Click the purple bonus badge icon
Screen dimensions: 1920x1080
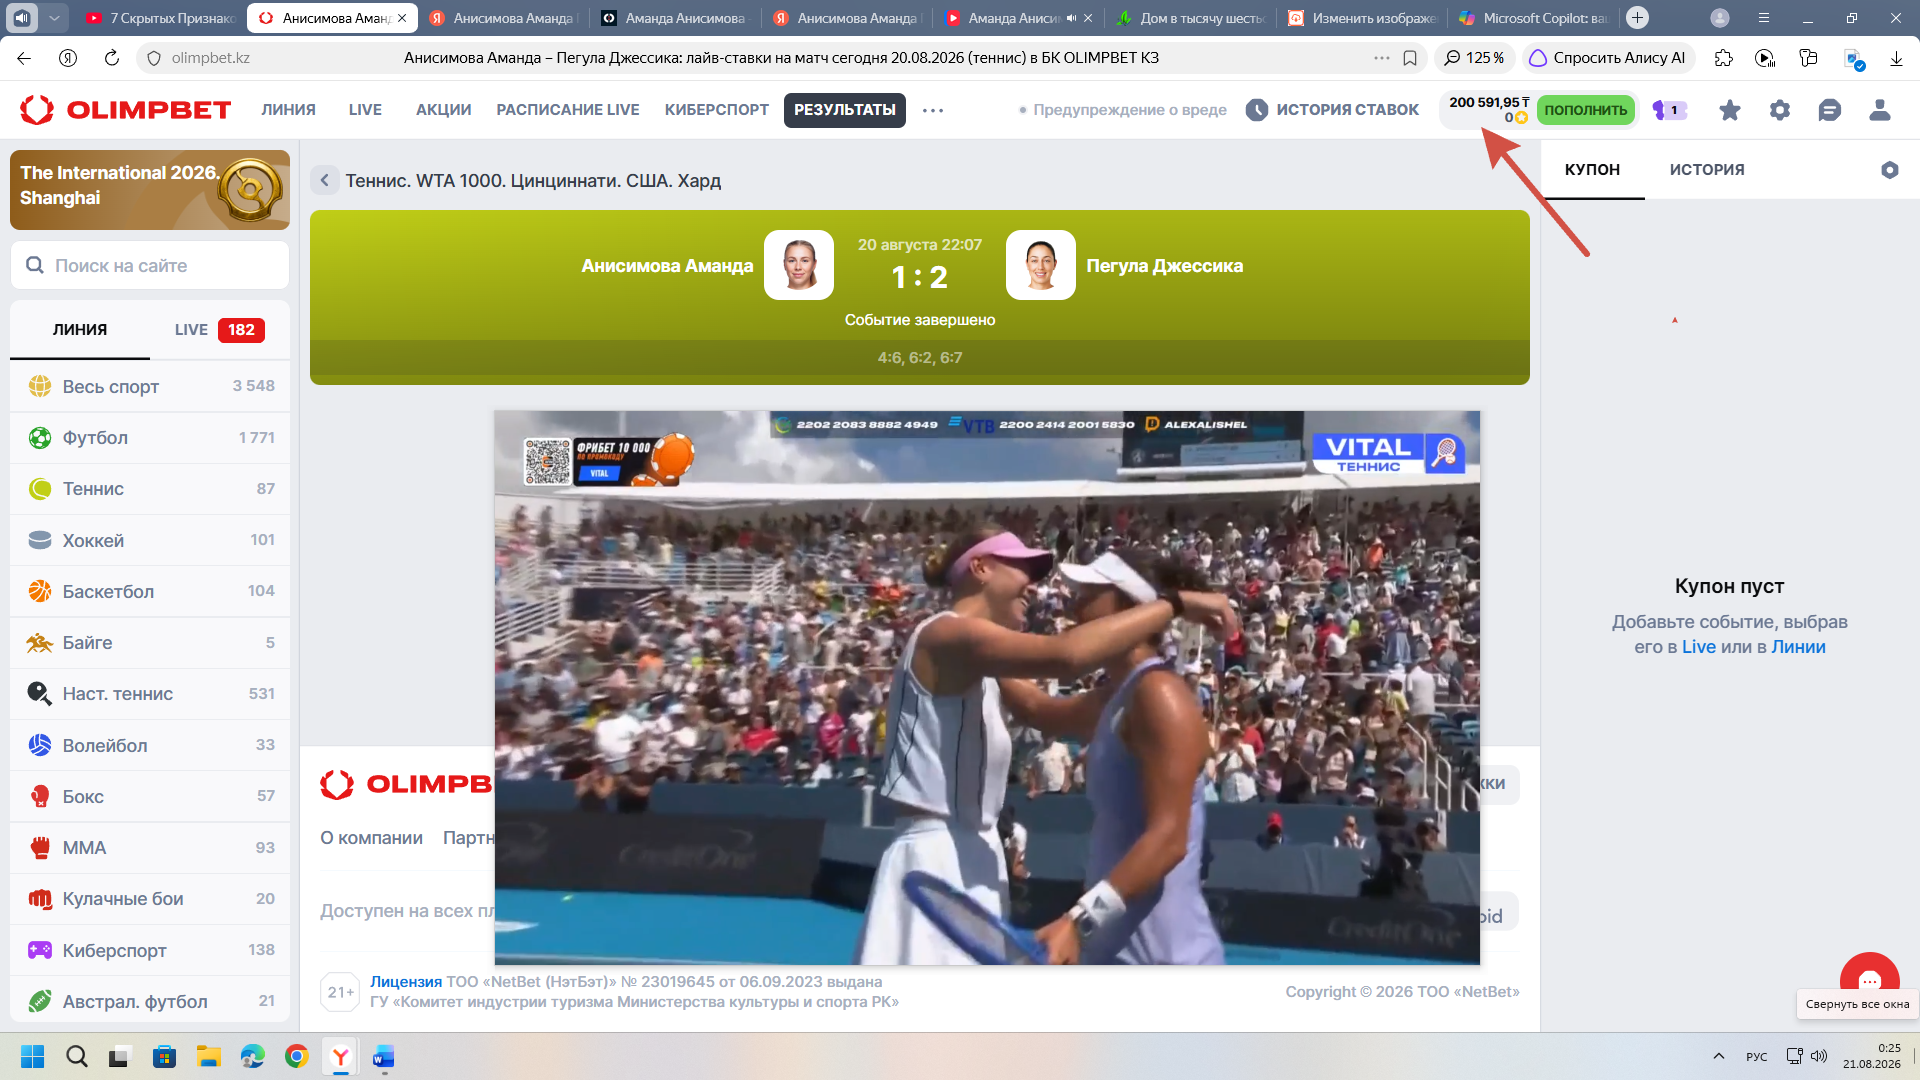click(1669, 110)
